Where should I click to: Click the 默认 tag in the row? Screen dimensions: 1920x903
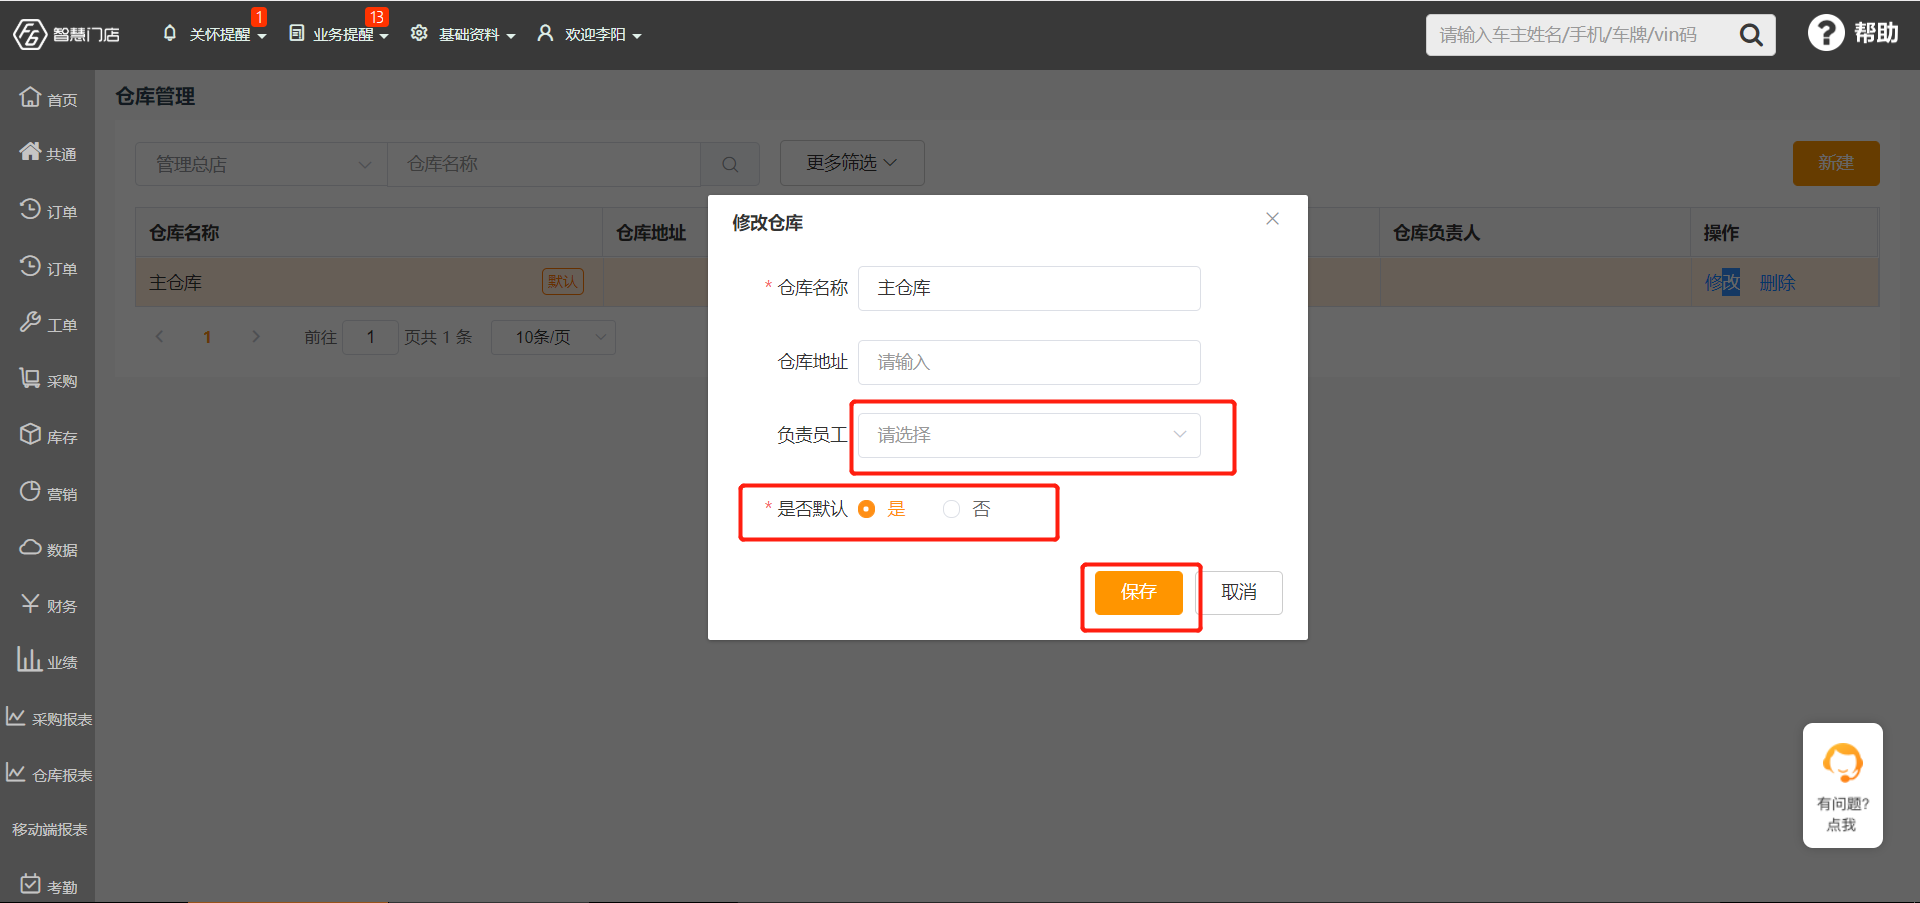pos(563,282)
